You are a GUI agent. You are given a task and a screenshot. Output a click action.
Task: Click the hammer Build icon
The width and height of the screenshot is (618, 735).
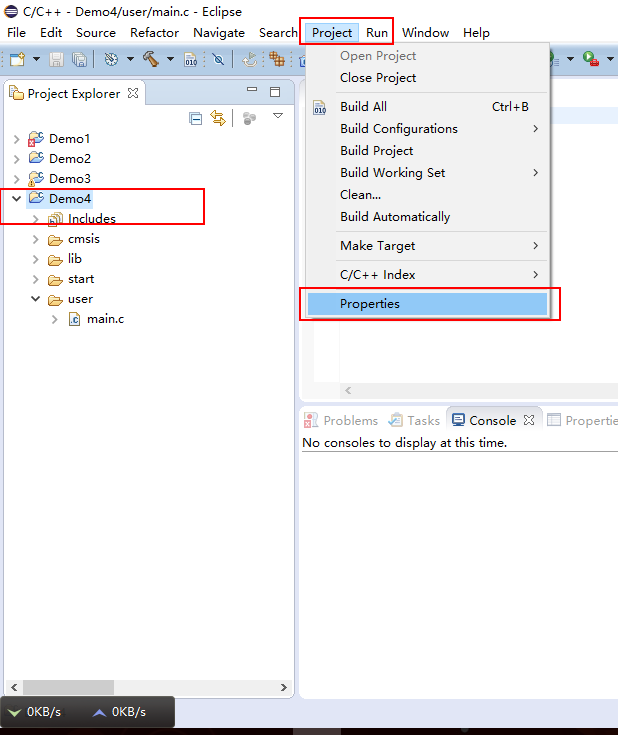[x=151, y=59]
